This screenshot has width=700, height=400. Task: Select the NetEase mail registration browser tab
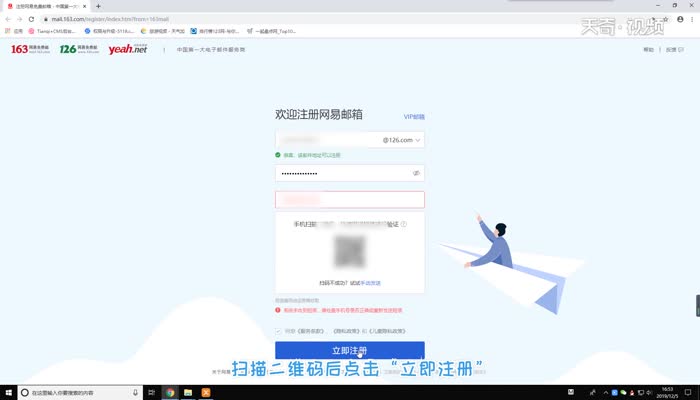pos(47,6)
